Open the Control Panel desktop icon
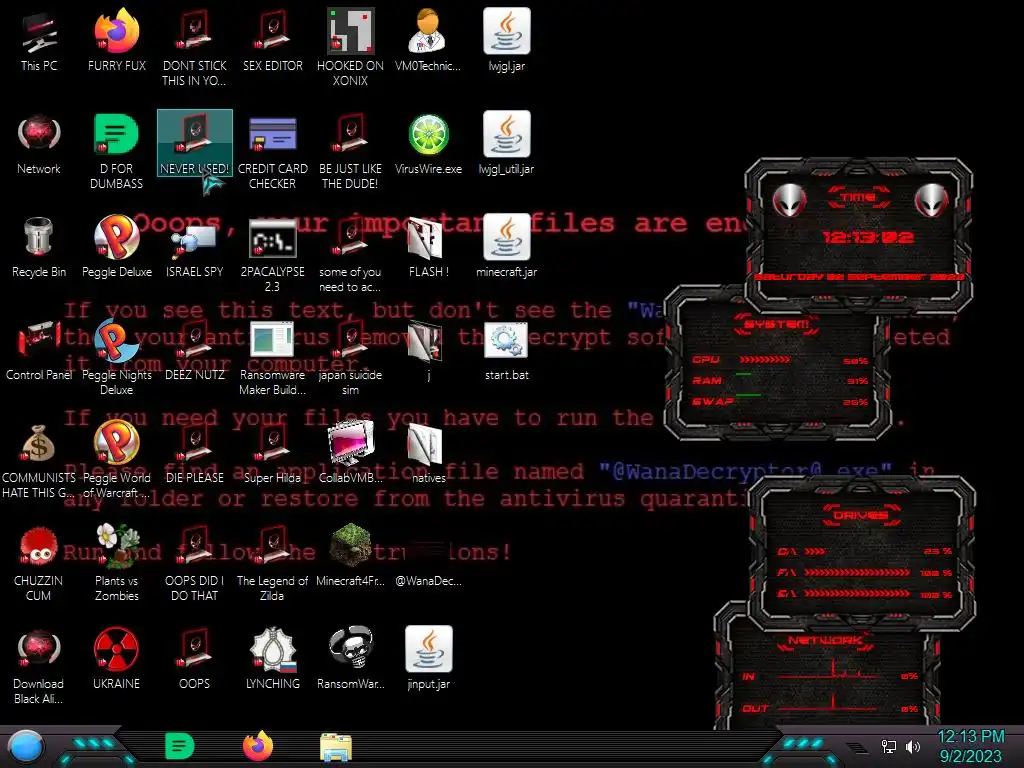Image resolution: width=1024 pixels, height=768 pixels. (39, 350)
